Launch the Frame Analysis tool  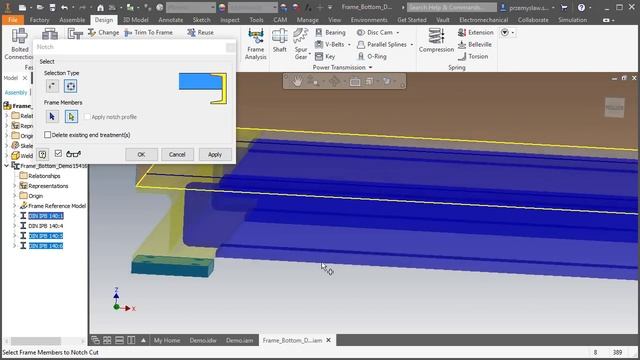tap(256, 44)
